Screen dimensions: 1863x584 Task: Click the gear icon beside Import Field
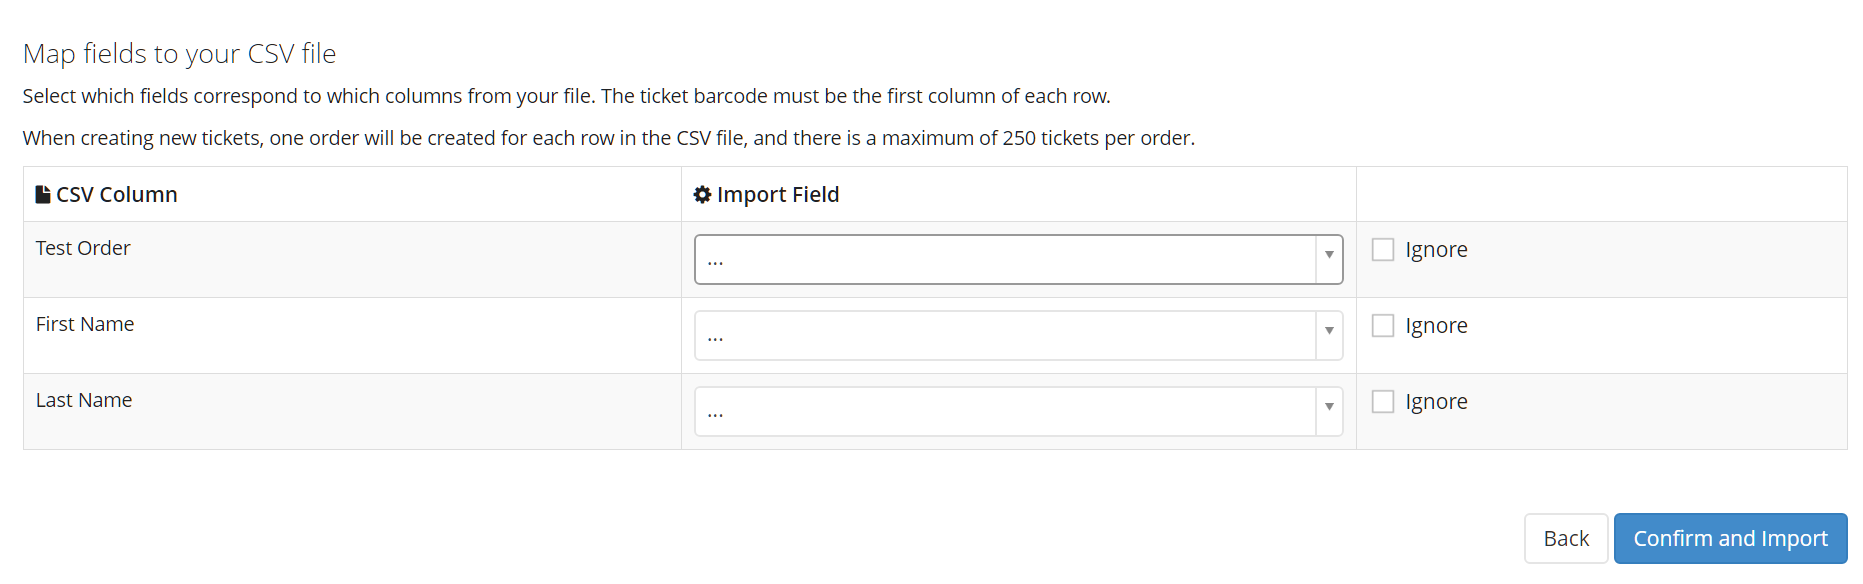(702, 194)
